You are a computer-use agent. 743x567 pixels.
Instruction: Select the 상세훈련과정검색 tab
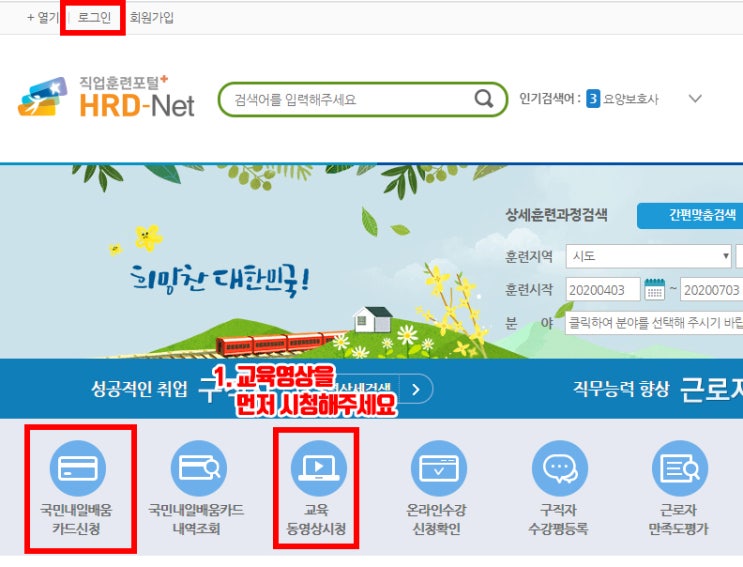coord(556,215)
